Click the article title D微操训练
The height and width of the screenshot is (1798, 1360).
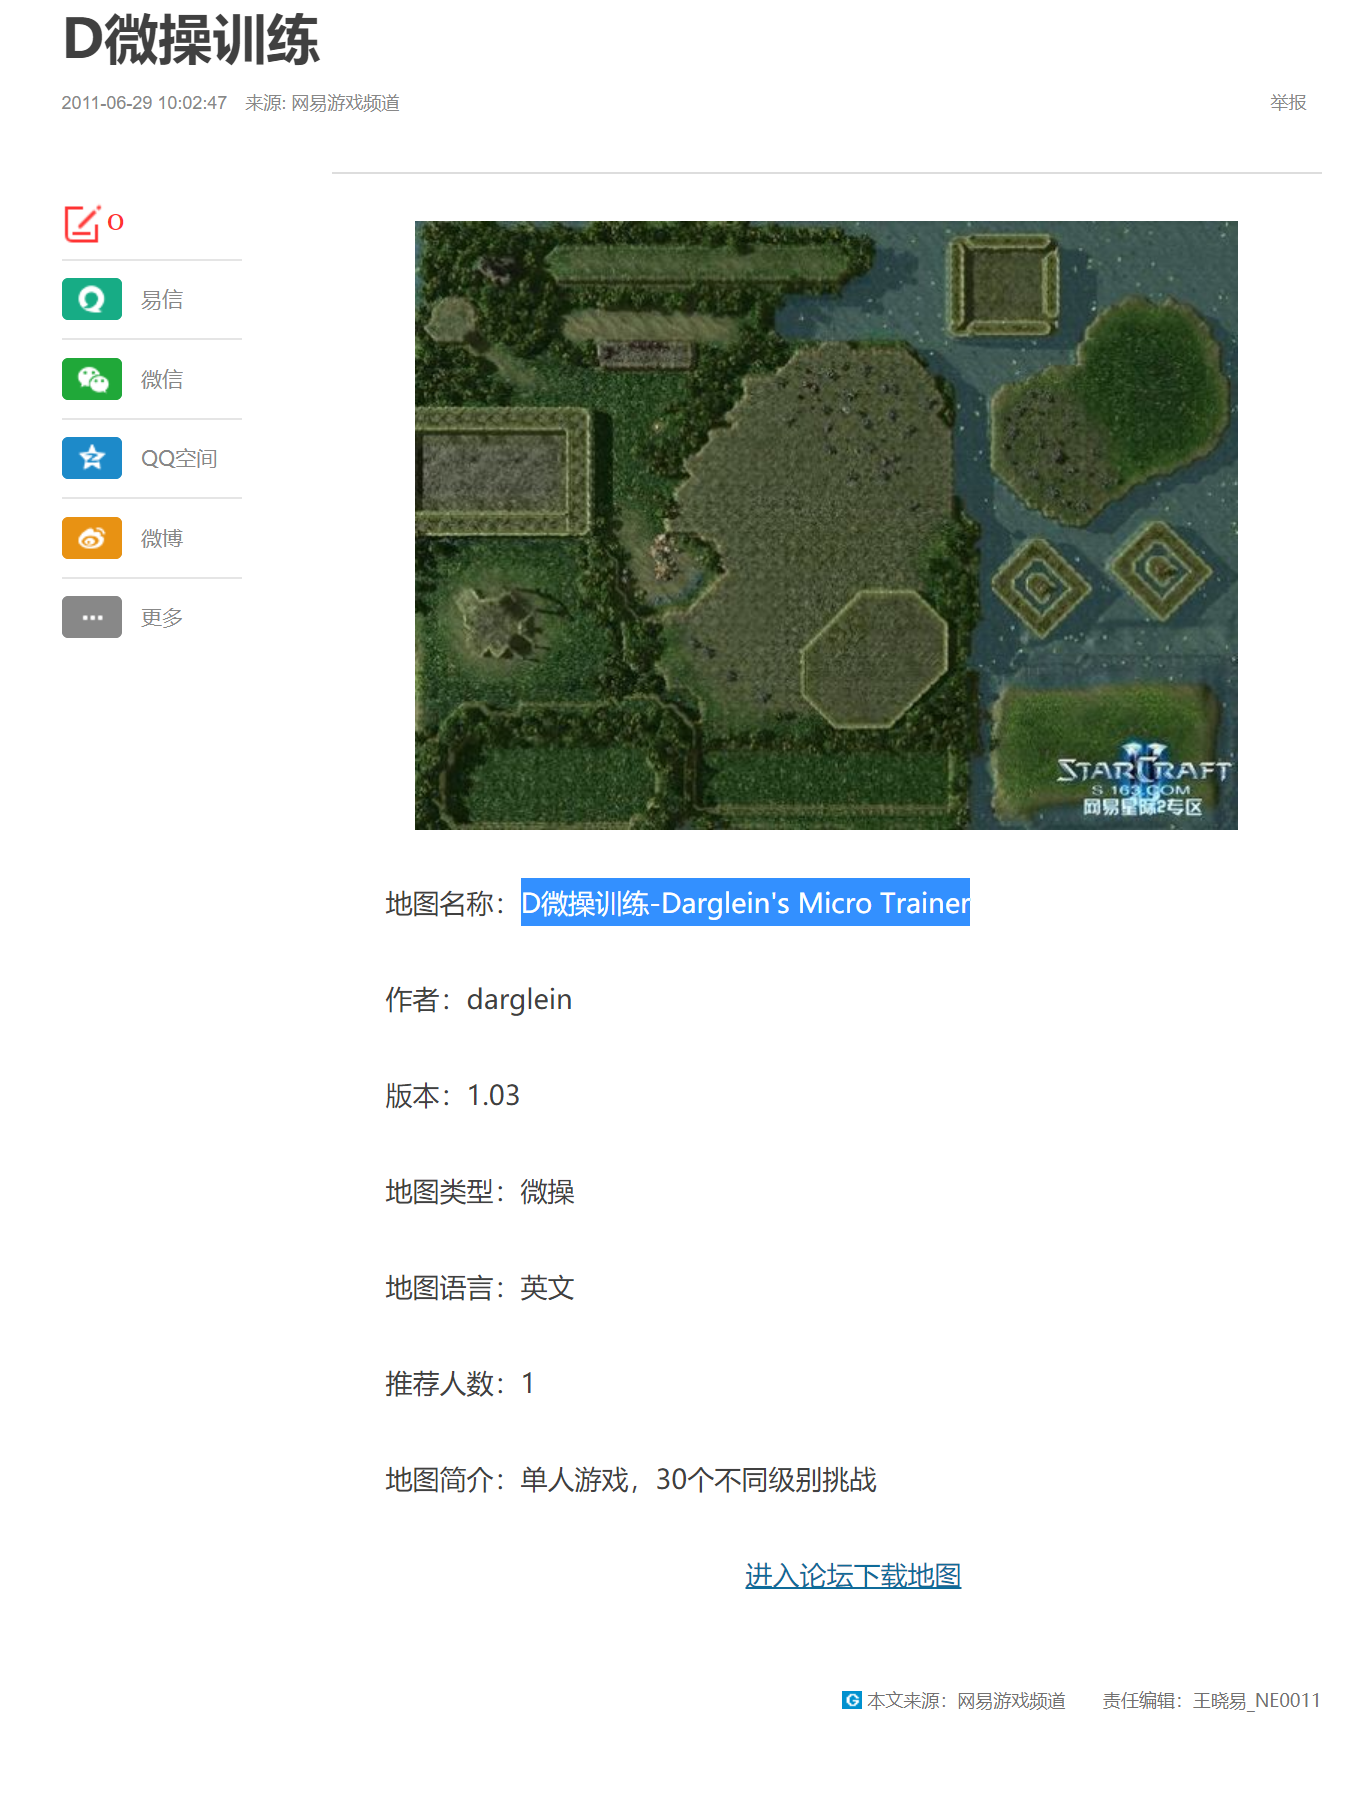pos(191,41)
